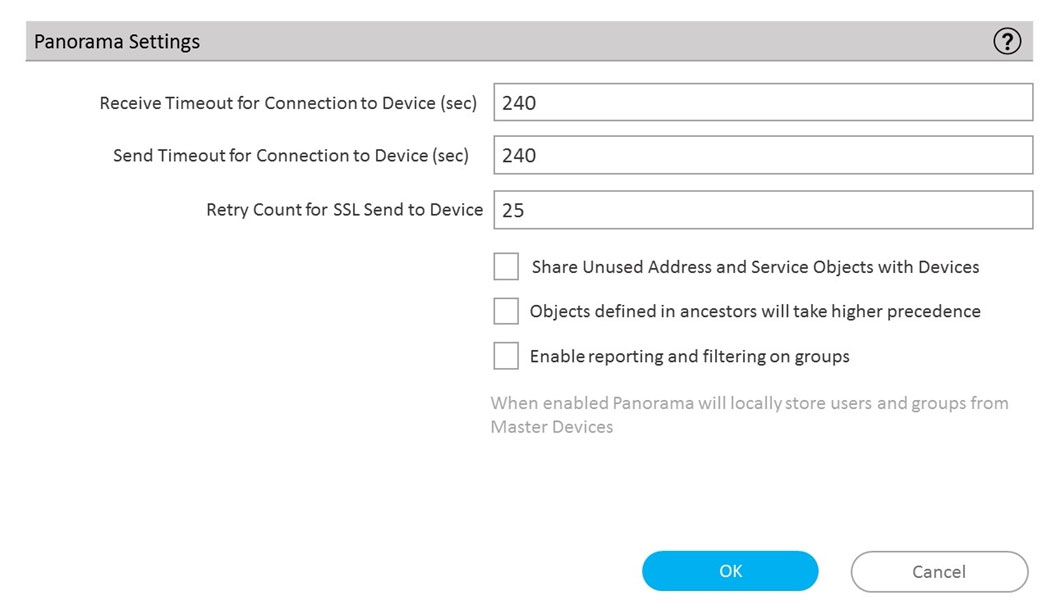This screenshot has height=610, width=1051.
Task: Select the Retry Count for SSL Send field
Action: pos(763,210)
